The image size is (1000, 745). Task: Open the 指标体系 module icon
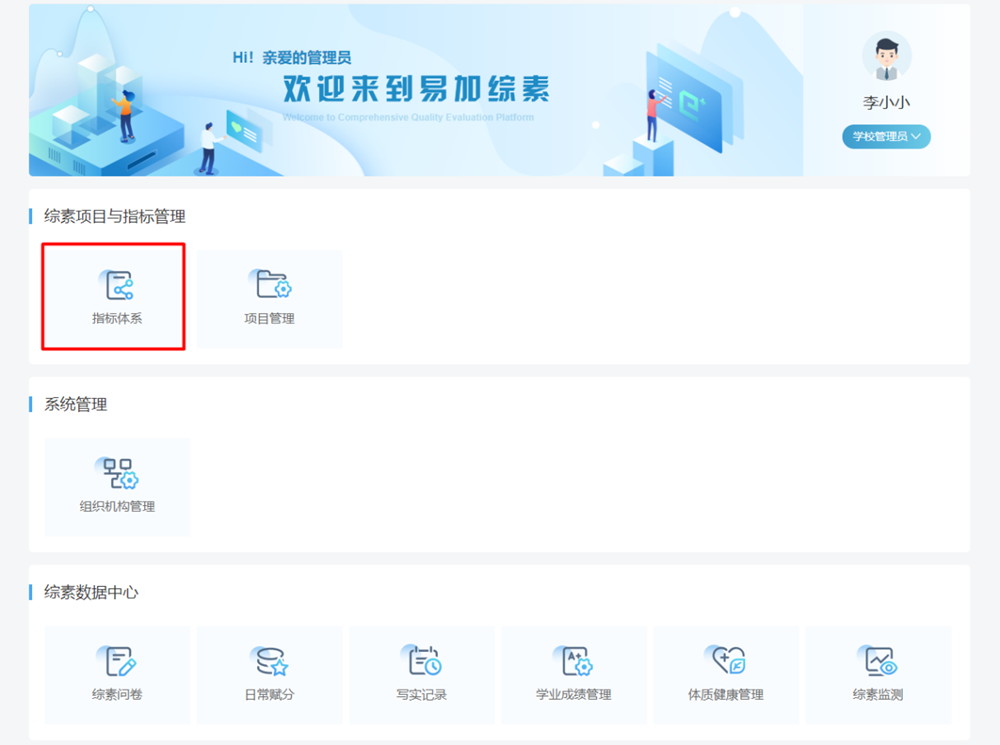click(116, 284)
